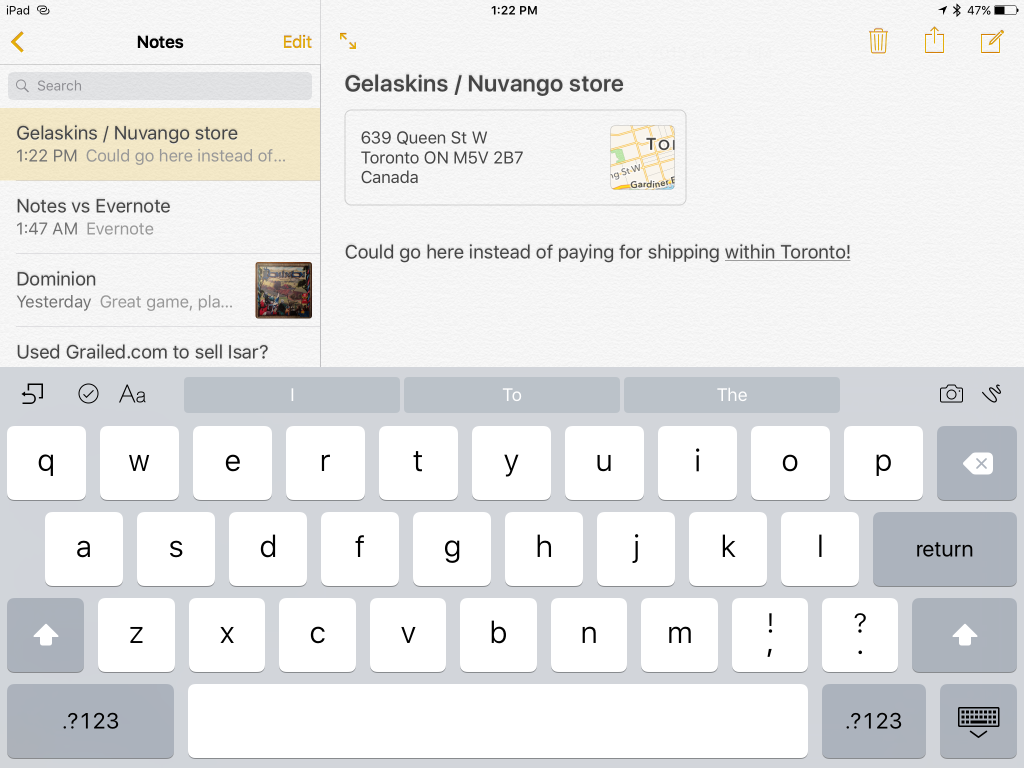Tap the l key
This screenshot has width=1024, height=768.
pyautogui.click(x=820, y=549)
